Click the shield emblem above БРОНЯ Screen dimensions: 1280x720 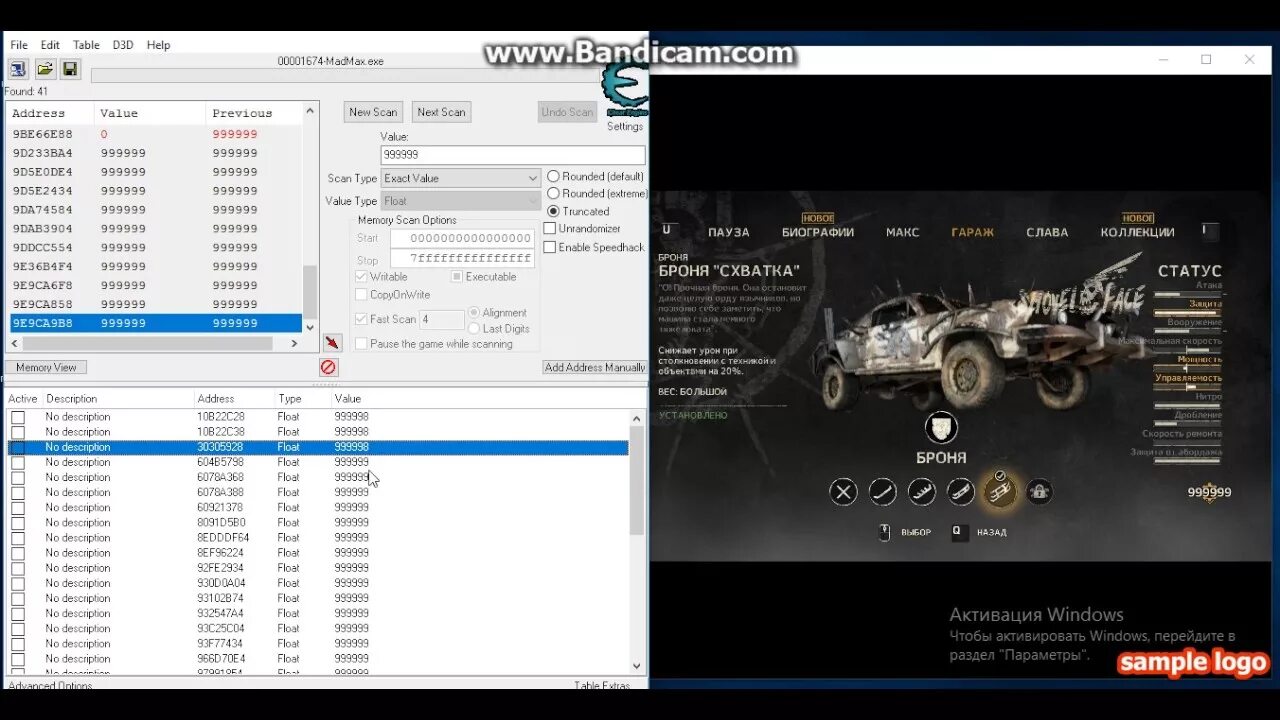pos(941,428)
